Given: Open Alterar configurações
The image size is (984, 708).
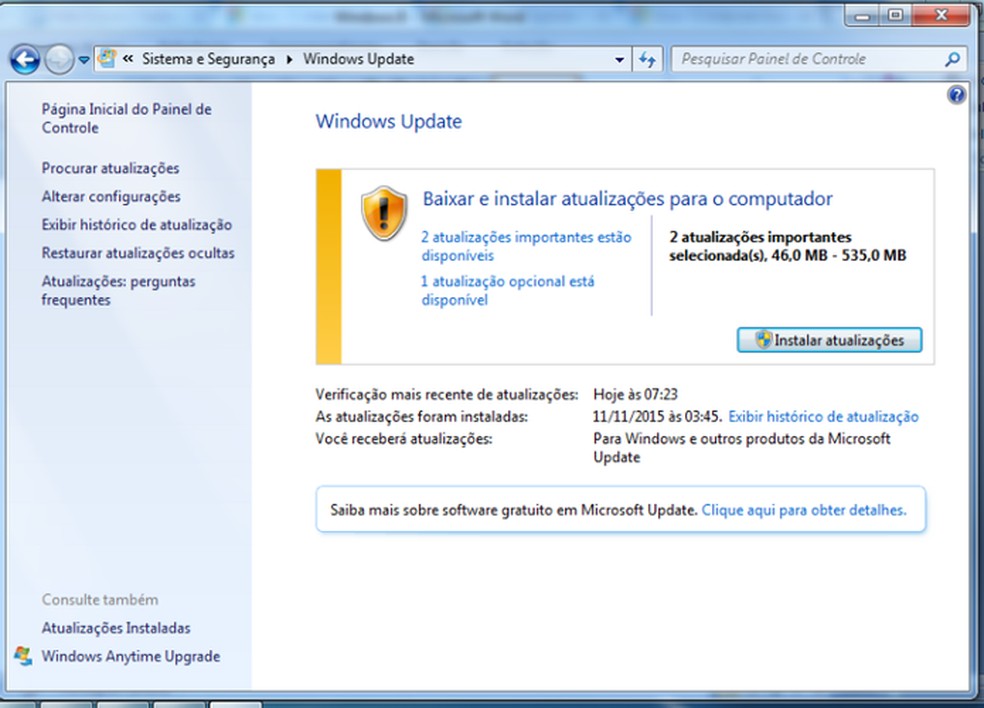Looking at the screenshot, I should click(x=111, y=196).
